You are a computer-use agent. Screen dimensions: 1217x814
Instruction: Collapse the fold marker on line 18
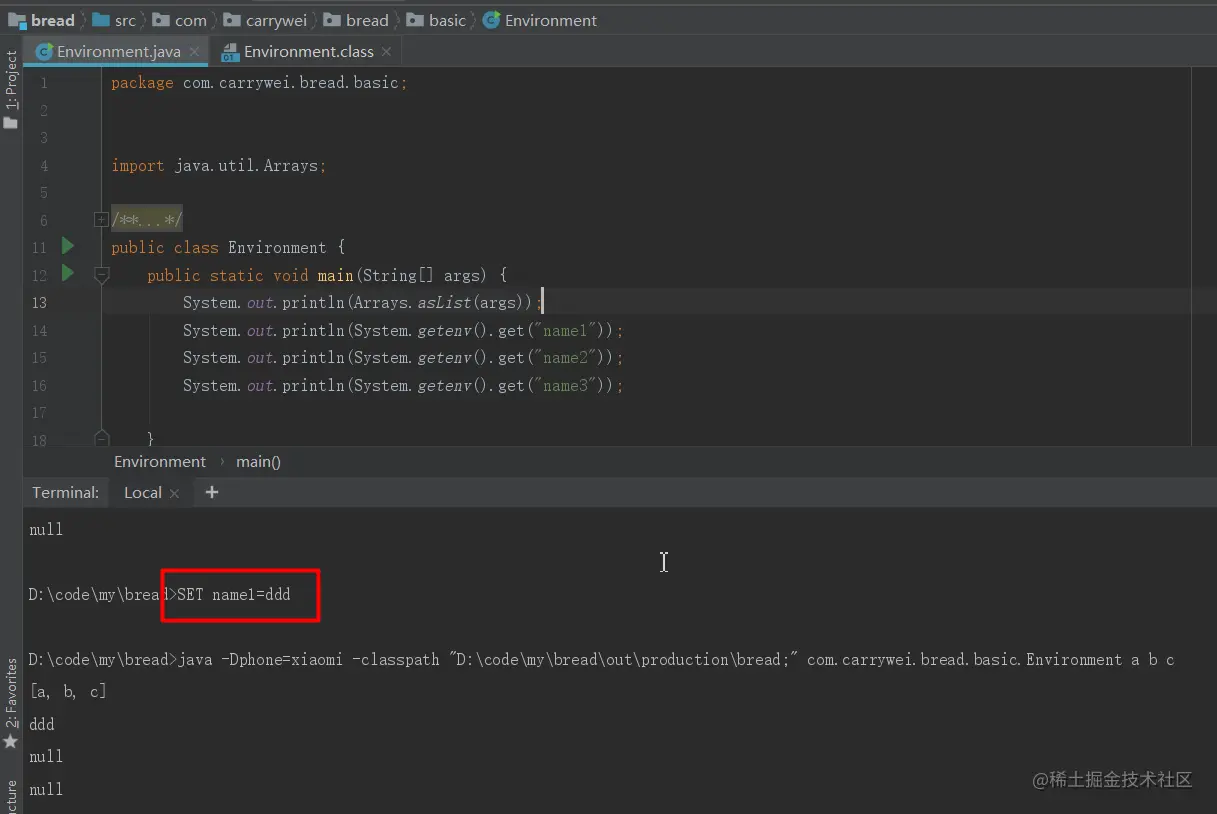[x=101, y=438]
